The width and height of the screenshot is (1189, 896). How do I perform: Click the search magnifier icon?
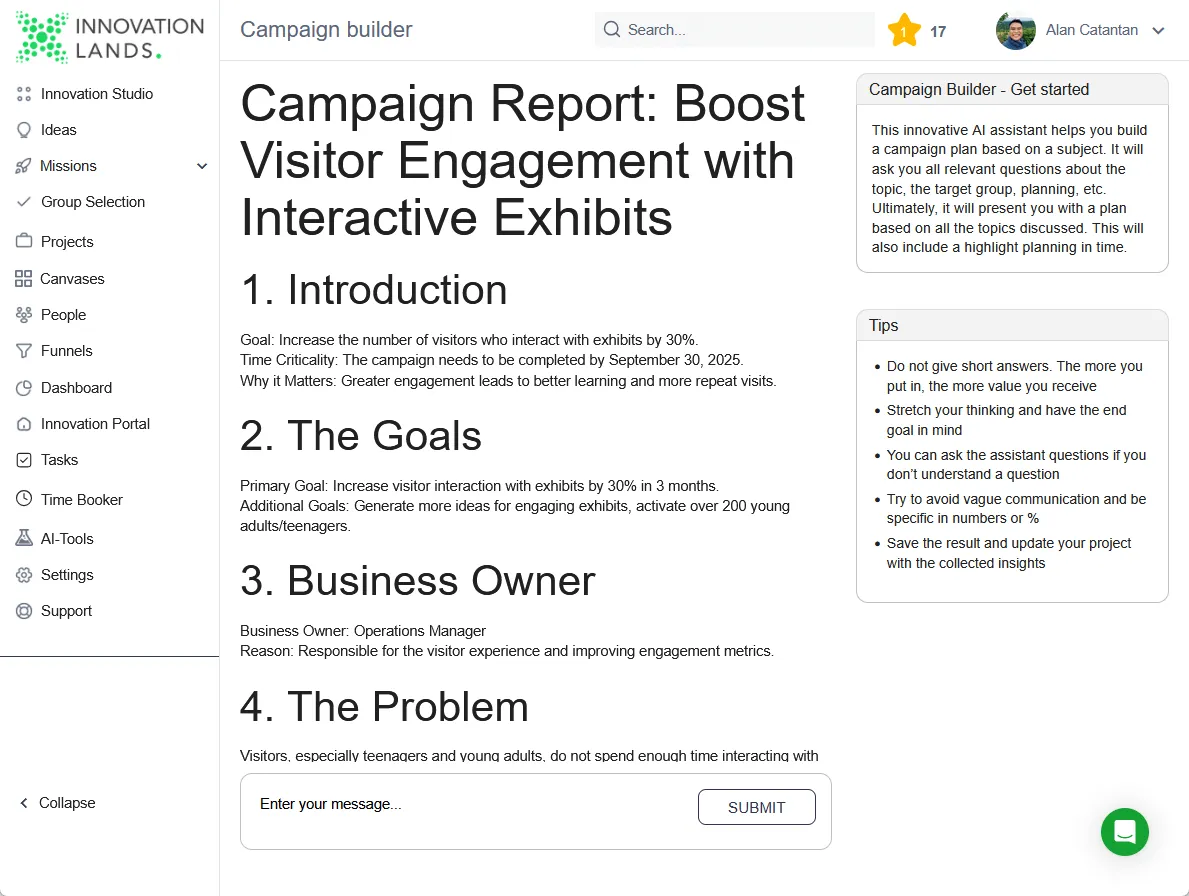(611, 30)
